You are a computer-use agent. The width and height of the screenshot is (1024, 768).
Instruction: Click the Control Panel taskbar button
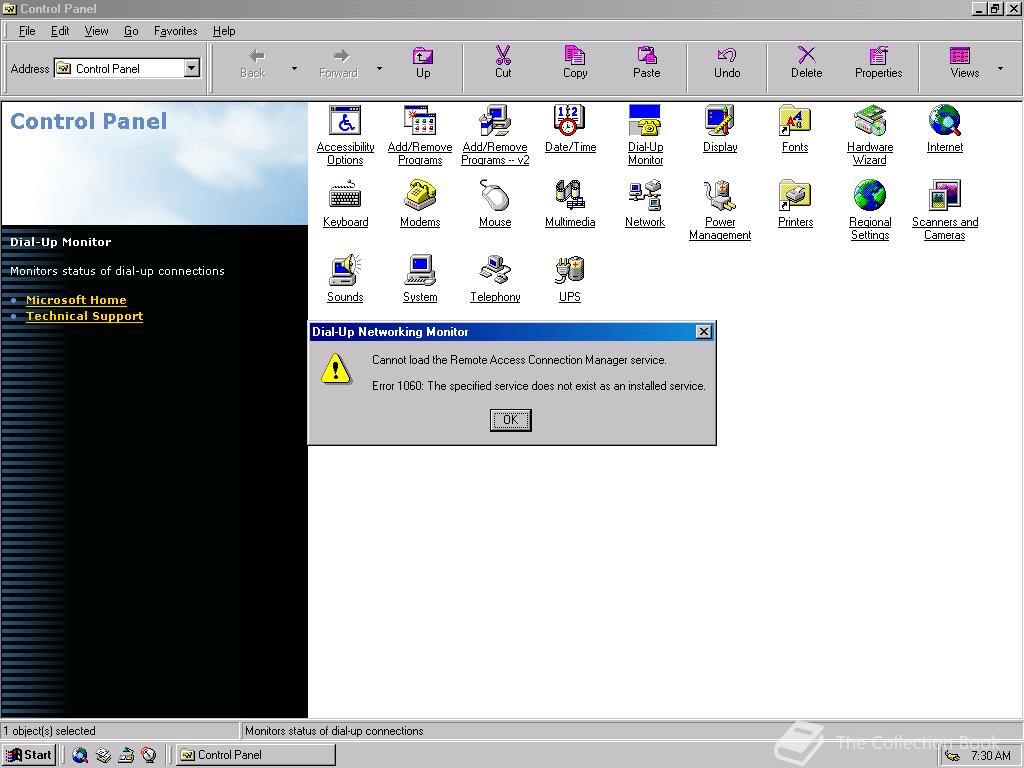click(256, 755)
